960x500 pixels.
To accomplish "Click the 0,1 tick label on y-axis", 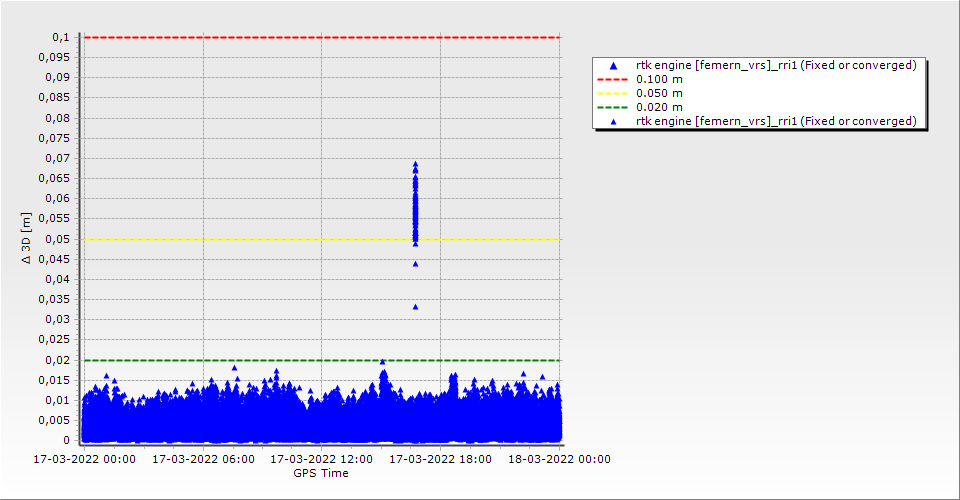I will [x=61, y=37].
